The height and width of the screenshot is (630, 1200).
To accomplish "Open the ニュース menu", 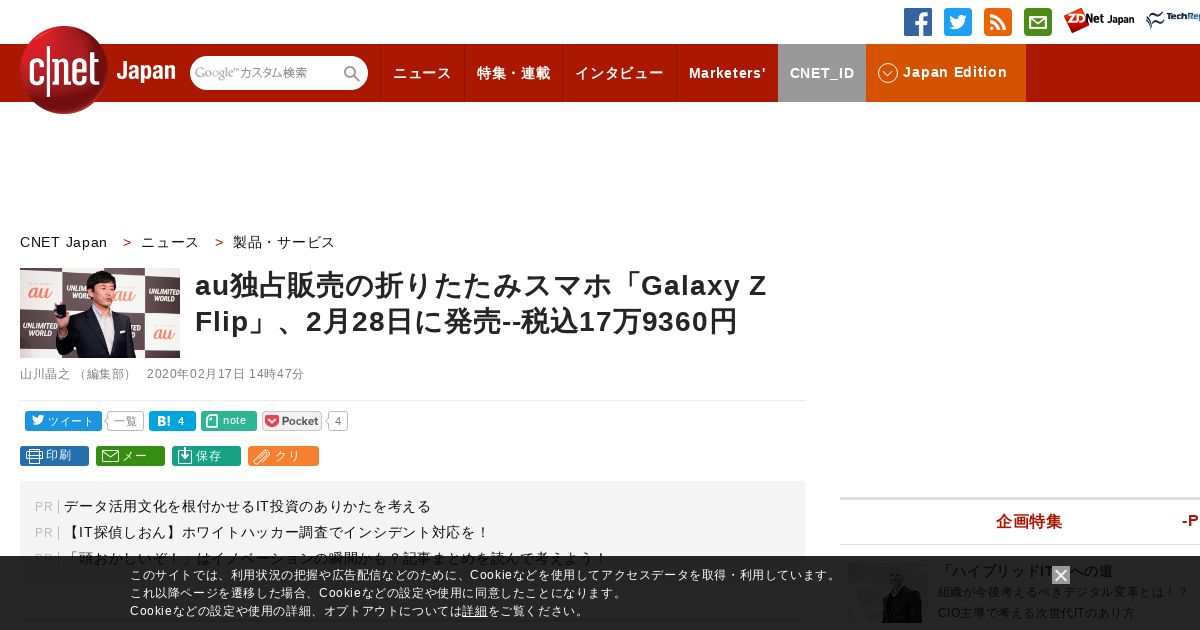I will [422, 73].
